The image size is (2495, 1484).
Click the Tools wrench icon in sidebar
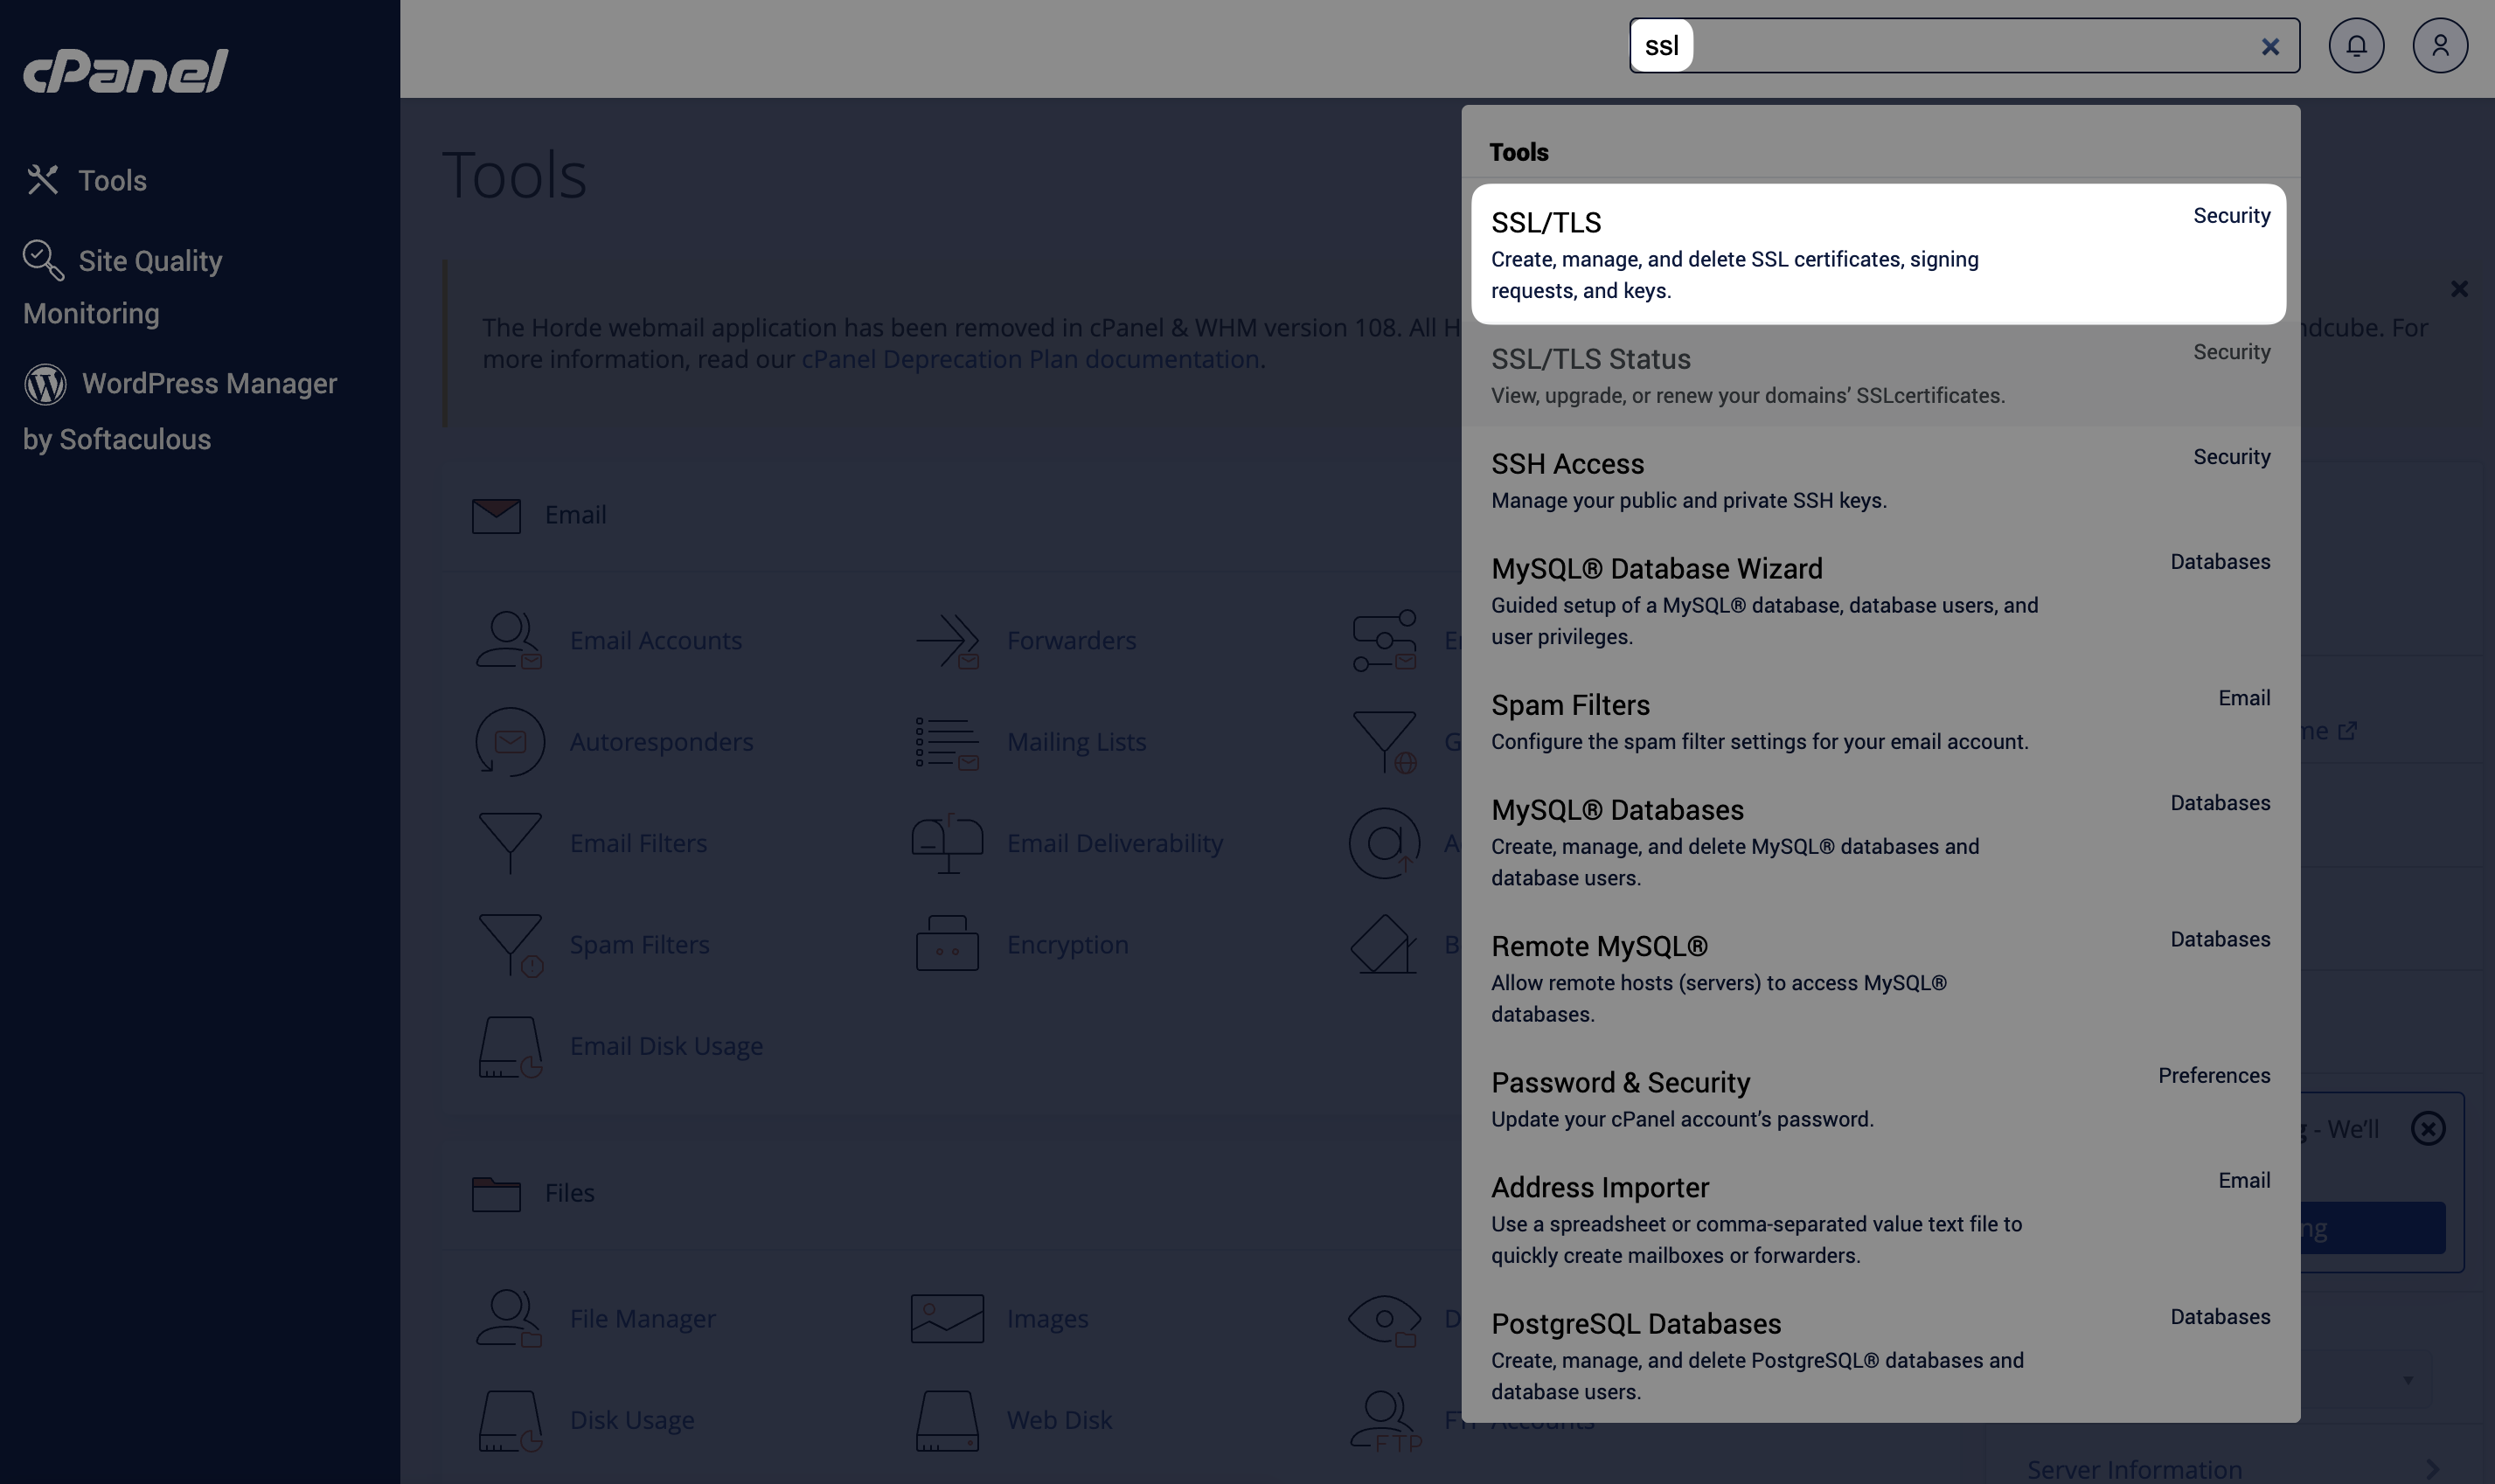(x=42, y=180)
